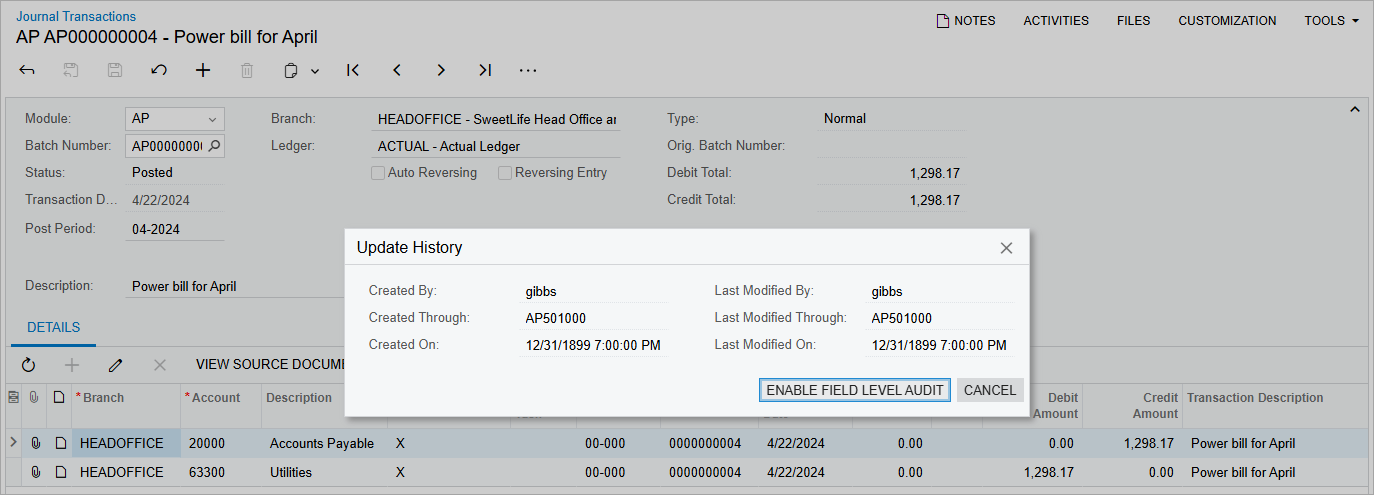1374x495 pixels.
Task: Toggle the Auto Reversing checkbox
Action: (378, 173)
